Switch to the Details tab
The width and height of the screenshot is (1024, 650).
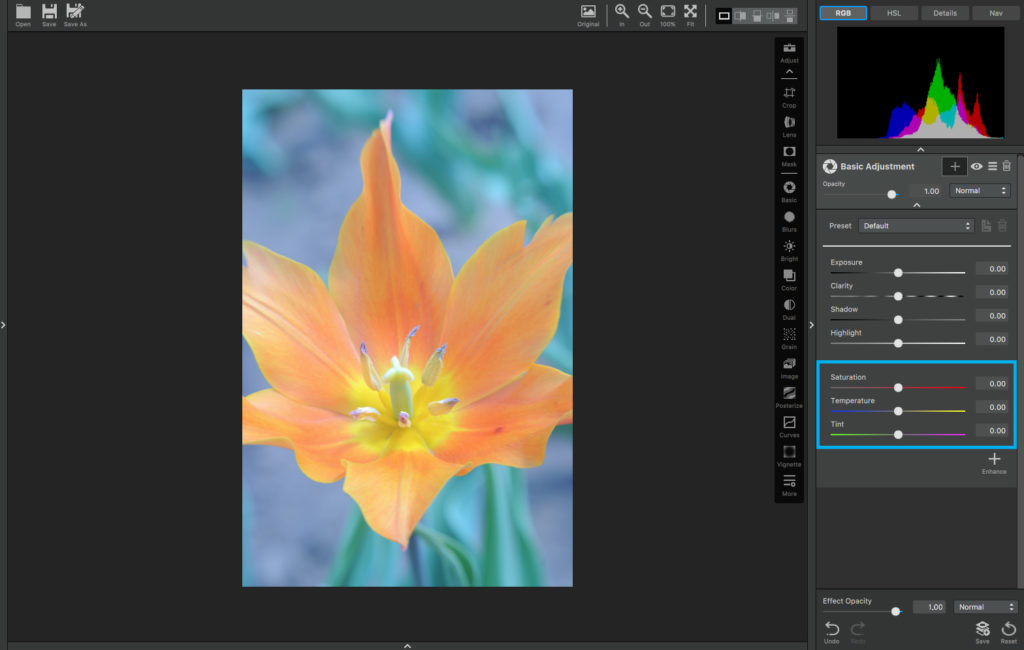coord(944,13)
